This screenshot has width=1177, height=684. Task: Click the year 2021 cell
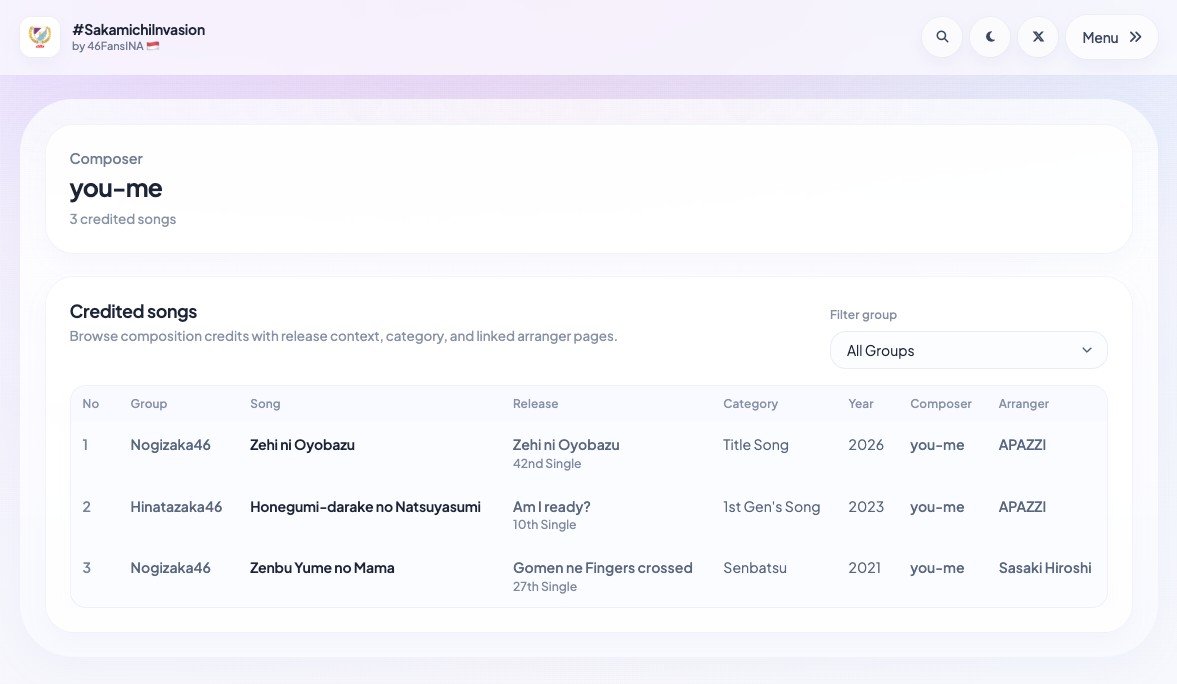click(865, 568)
